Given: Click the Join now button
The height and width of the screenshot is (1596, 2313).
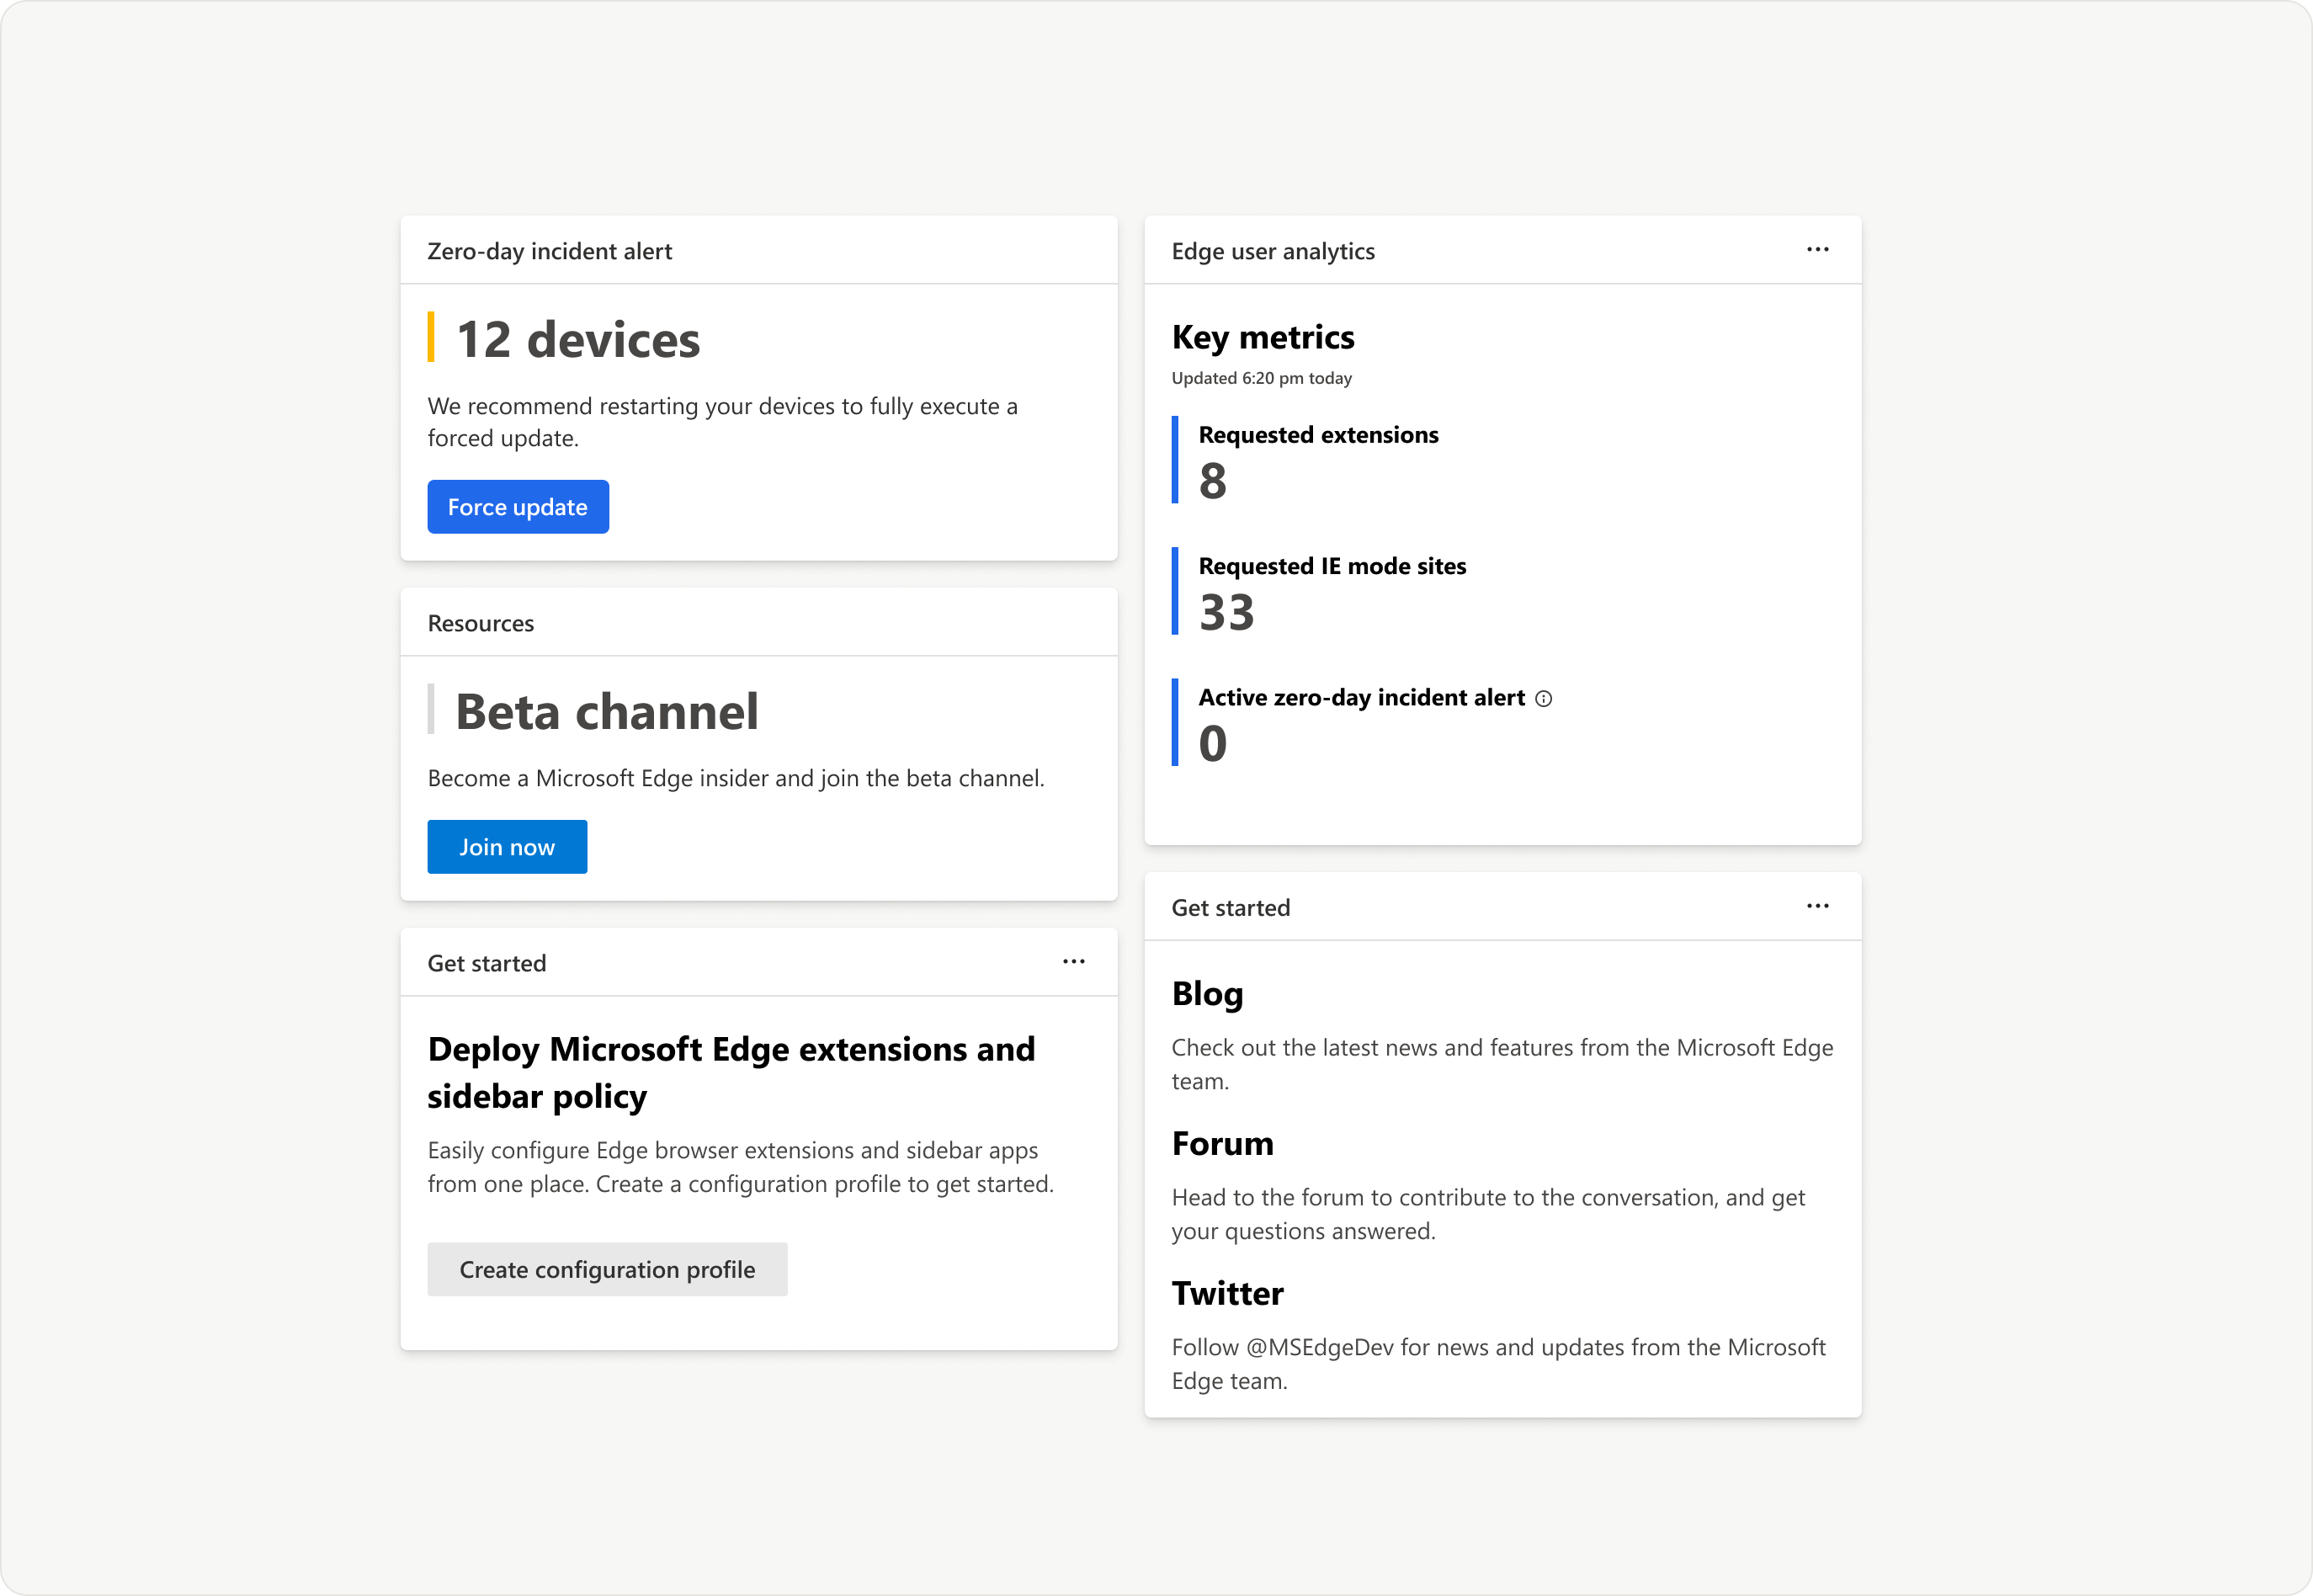Looking at the screenshot, I should pyautogui.click(x=507, y=847).
